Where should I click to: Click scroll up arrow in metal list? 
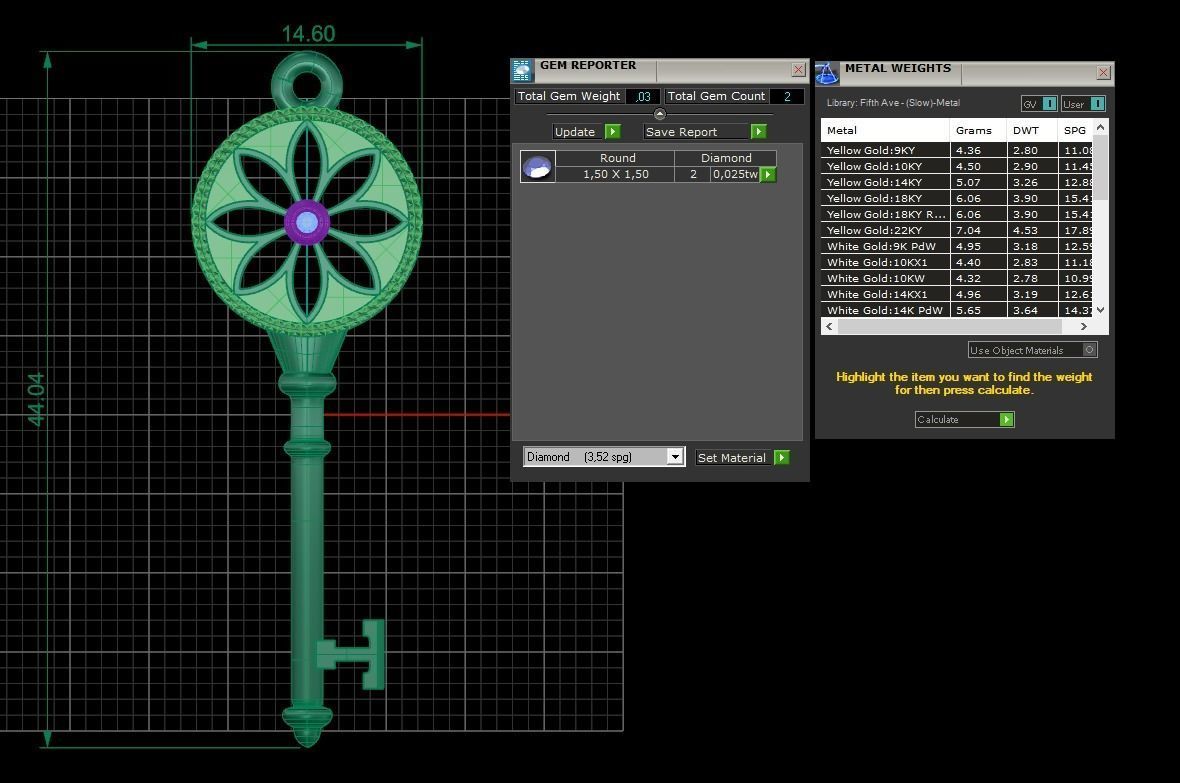[1100, 128]
